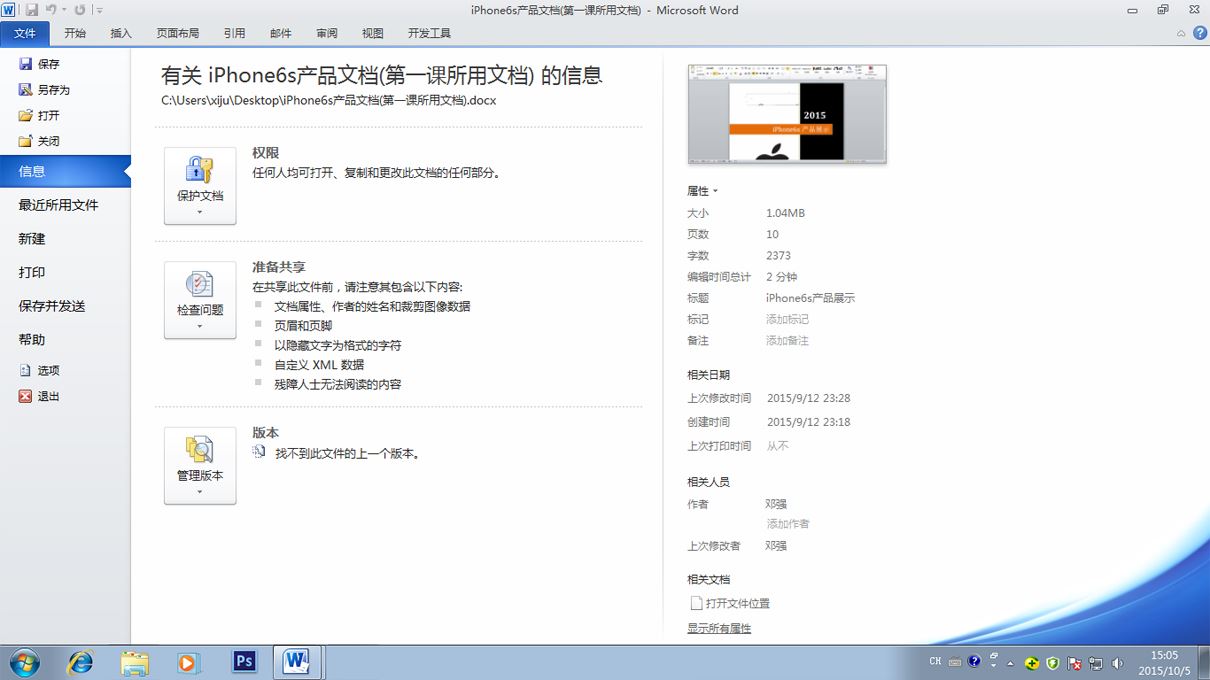Click the on-screen keyboard icon on language bar
The image size is (1210, 680).
(955, 661)
